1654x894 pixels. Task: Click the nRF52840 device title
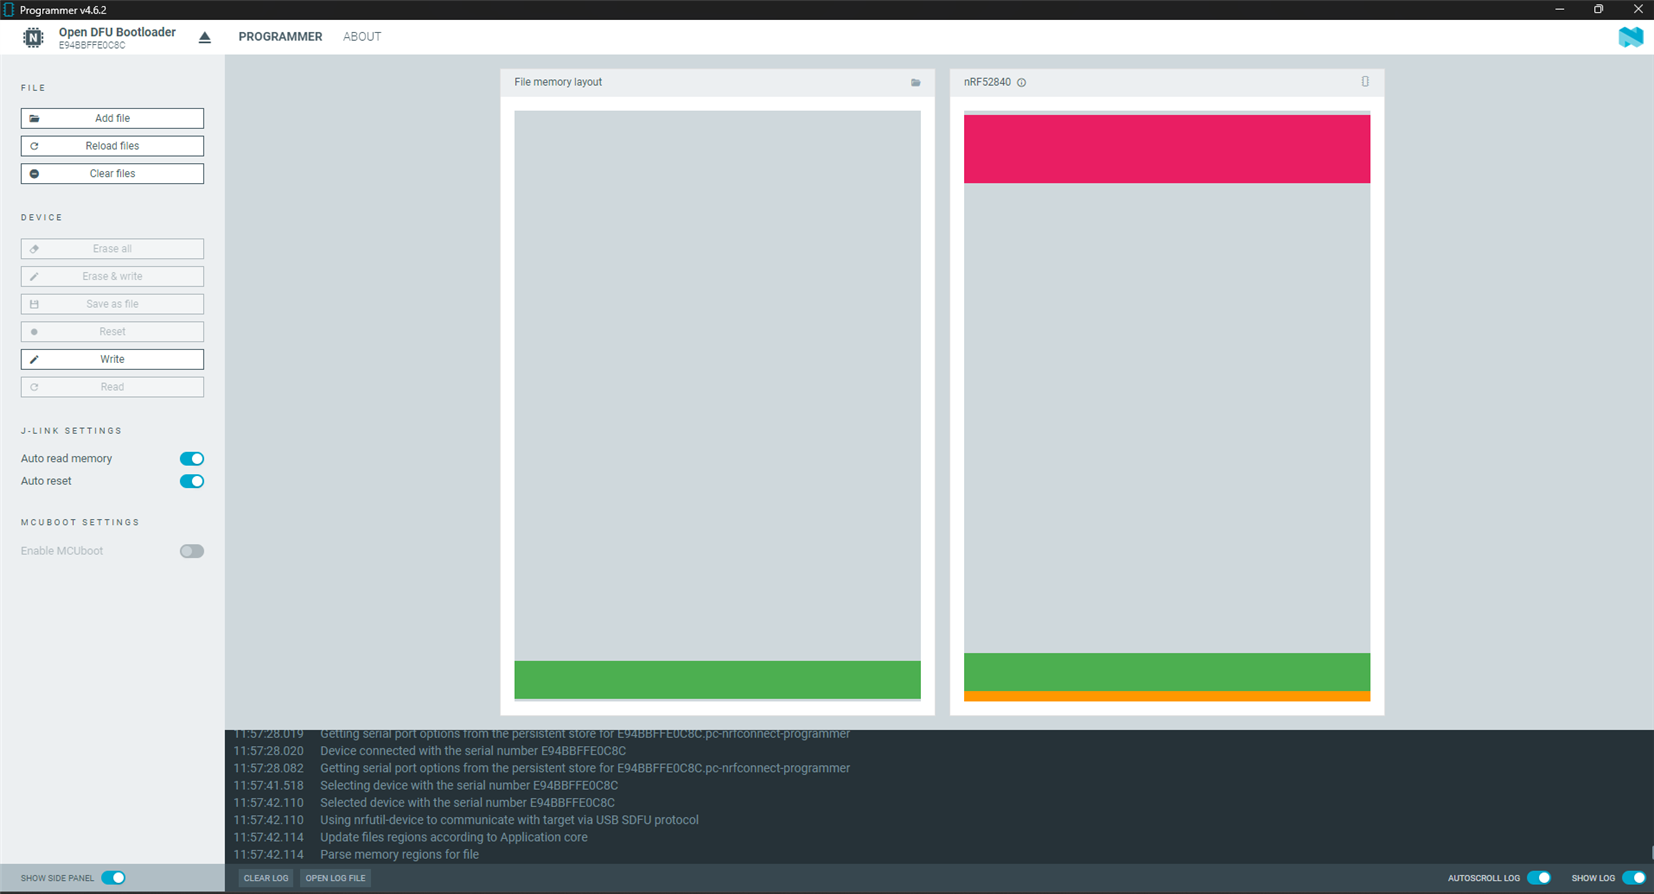(987, 82)
